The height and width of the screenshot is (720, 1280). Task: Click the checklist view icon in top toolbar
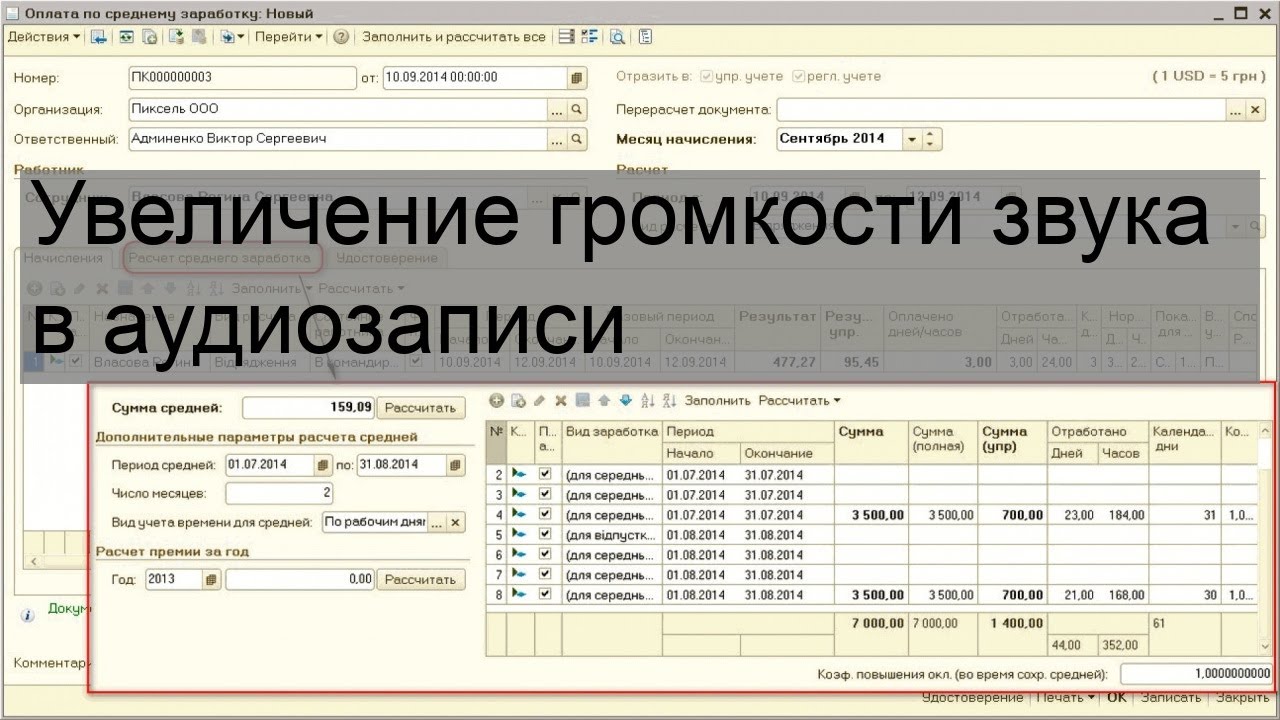pos(589,37)
